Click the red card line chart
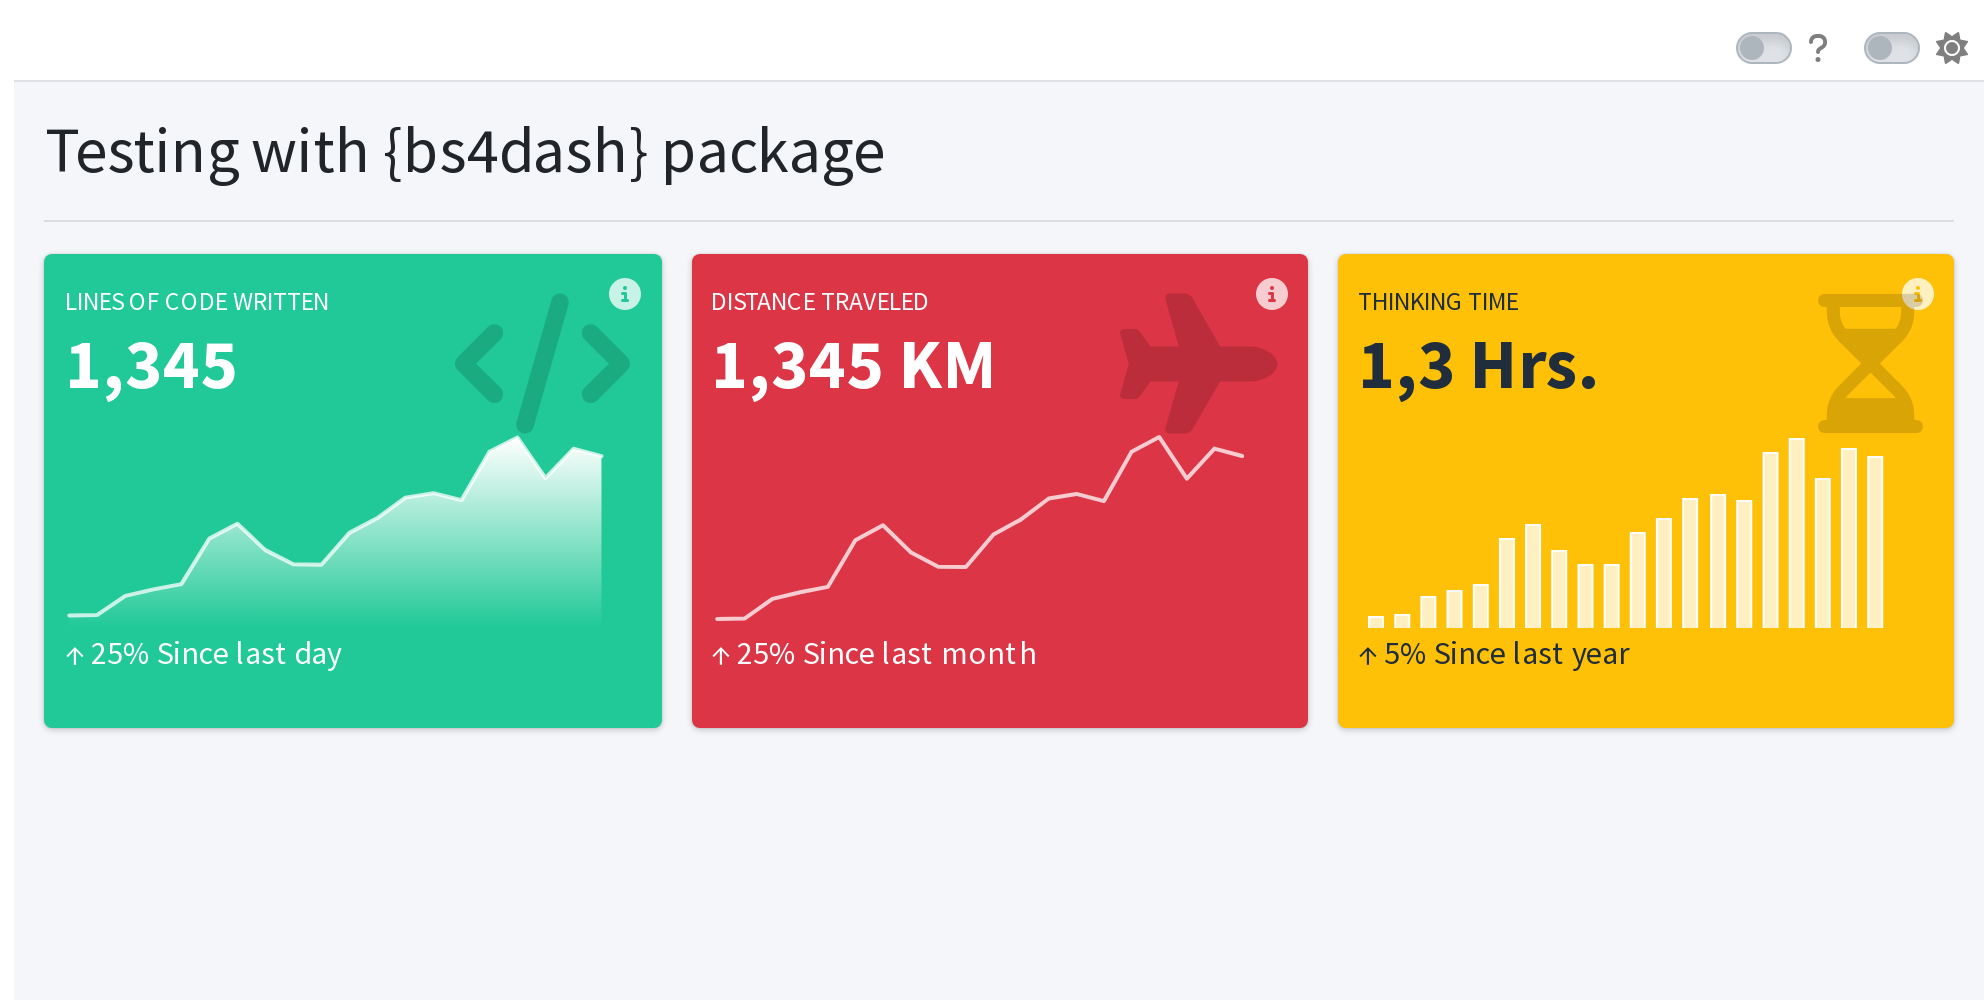 pos(980,528)
